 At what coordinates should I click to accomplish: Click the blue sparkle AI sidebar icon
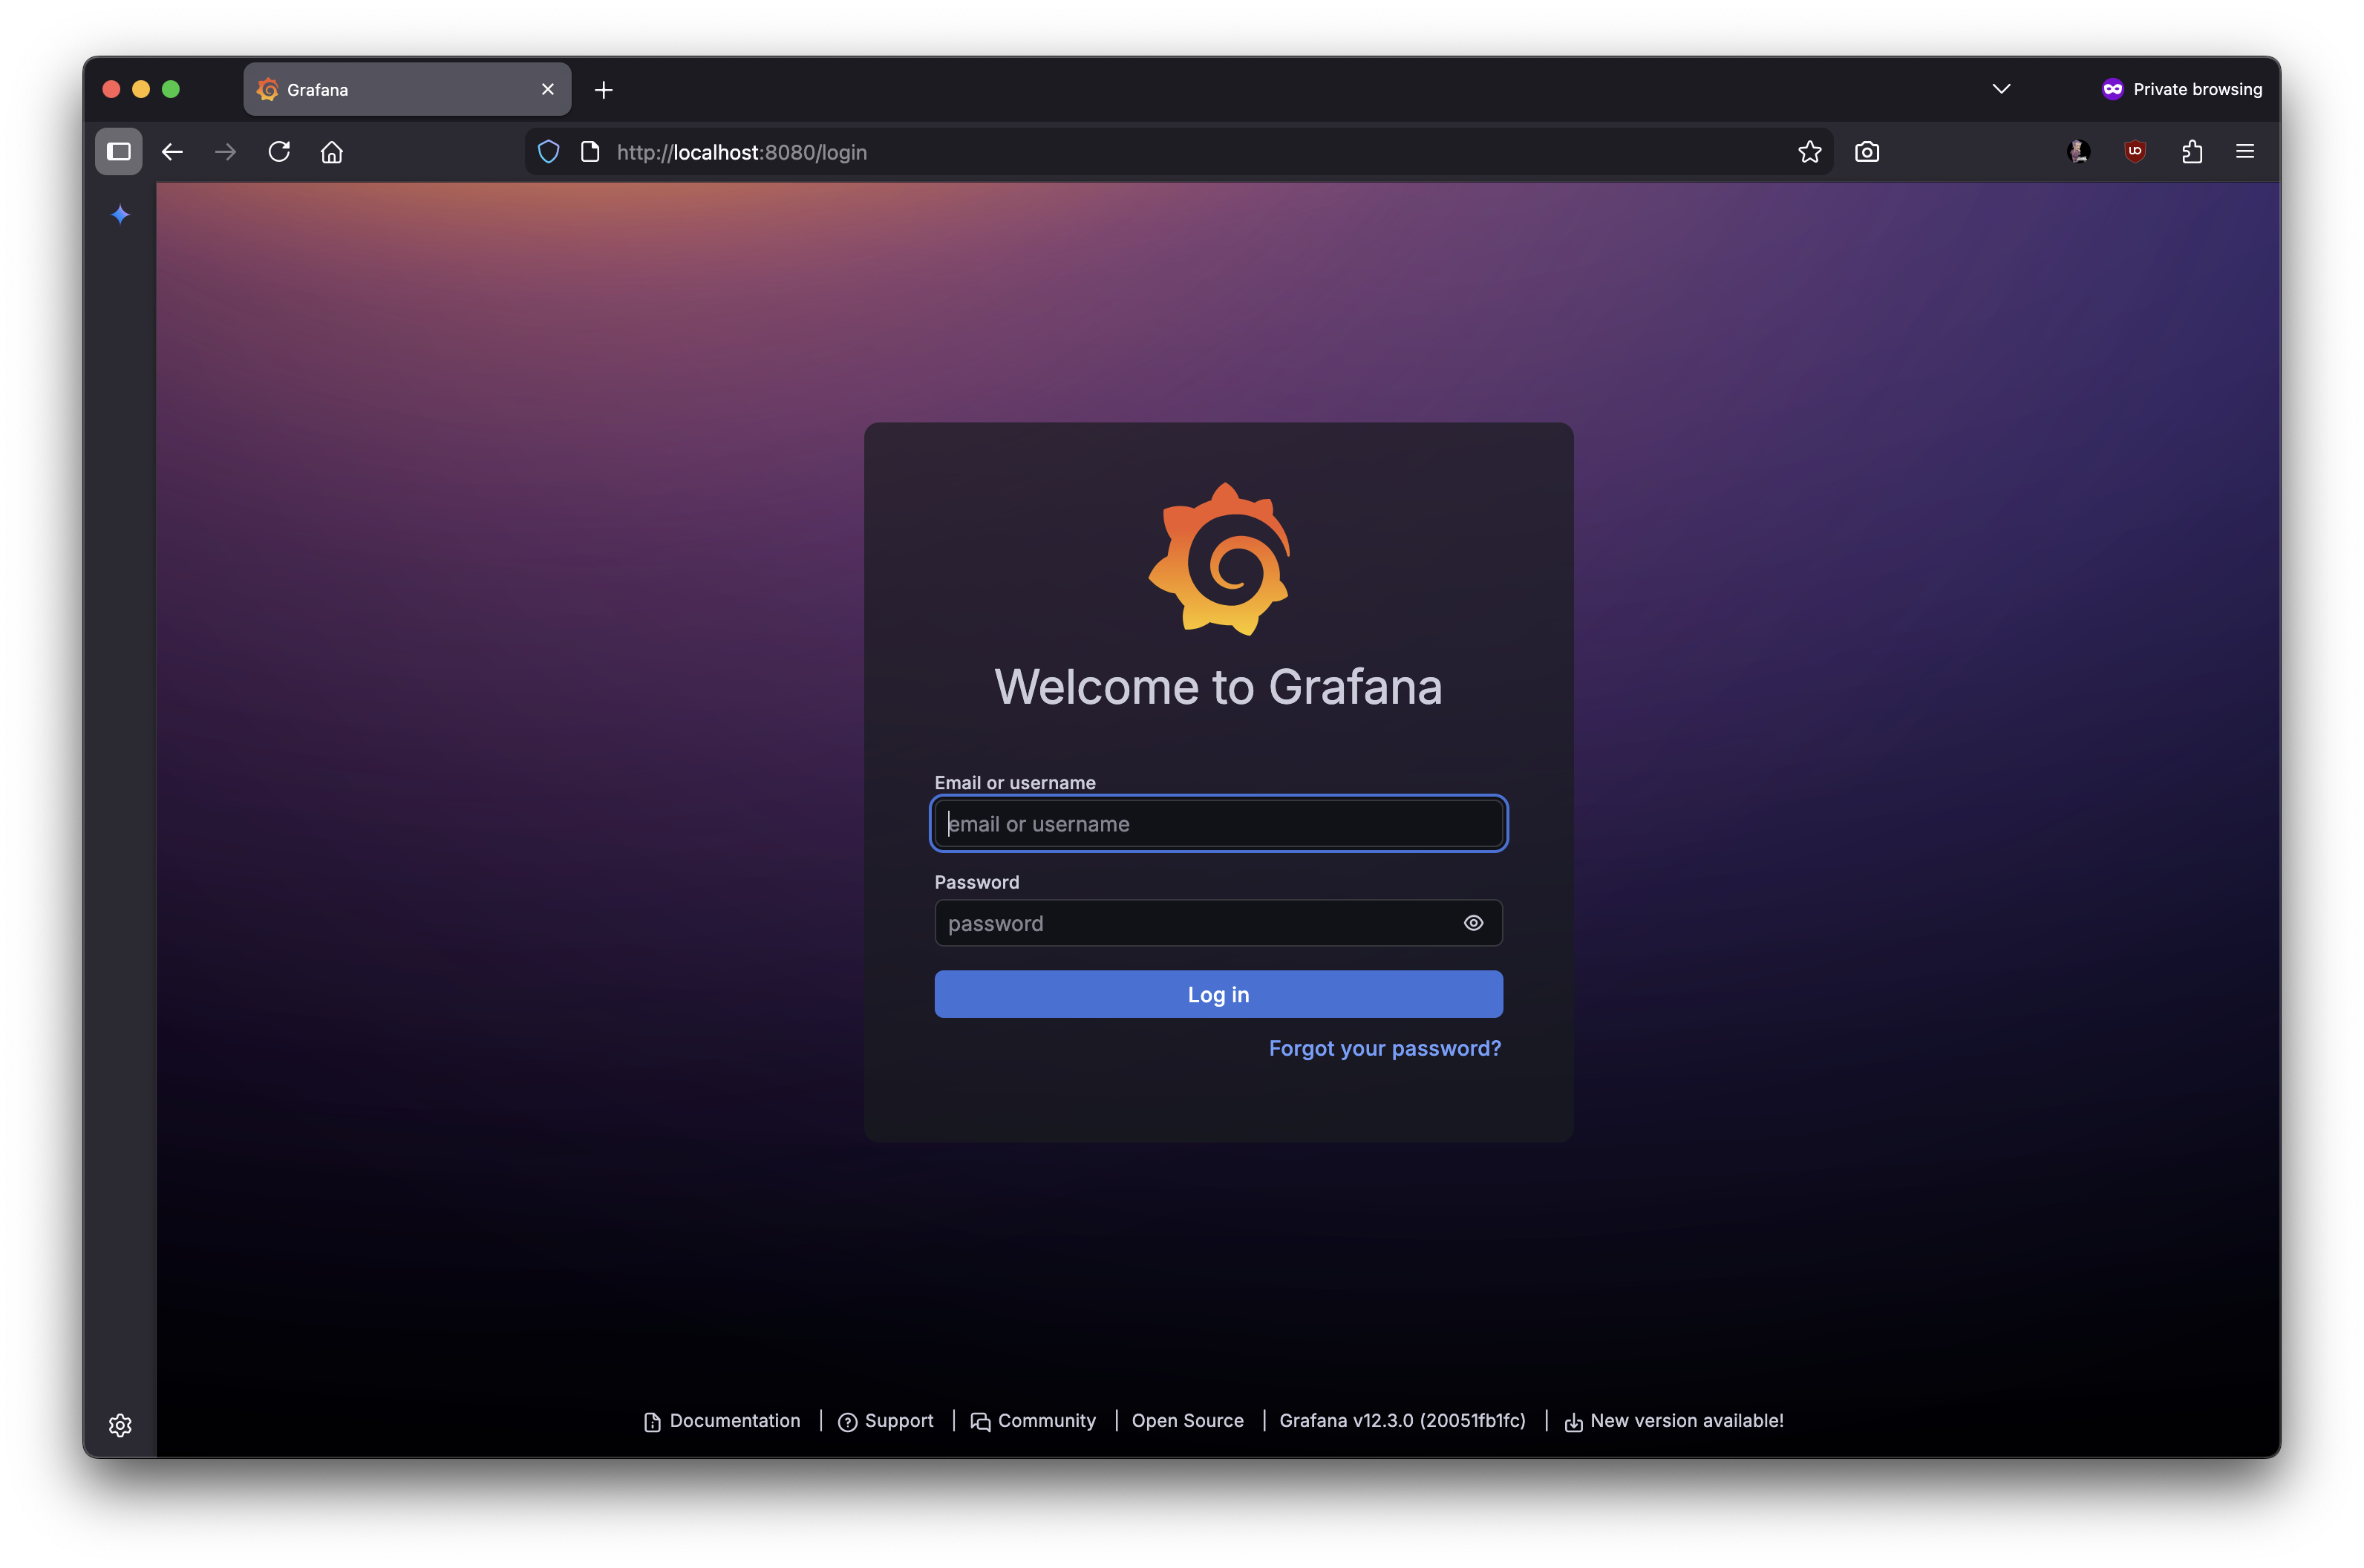coord(120,214)
